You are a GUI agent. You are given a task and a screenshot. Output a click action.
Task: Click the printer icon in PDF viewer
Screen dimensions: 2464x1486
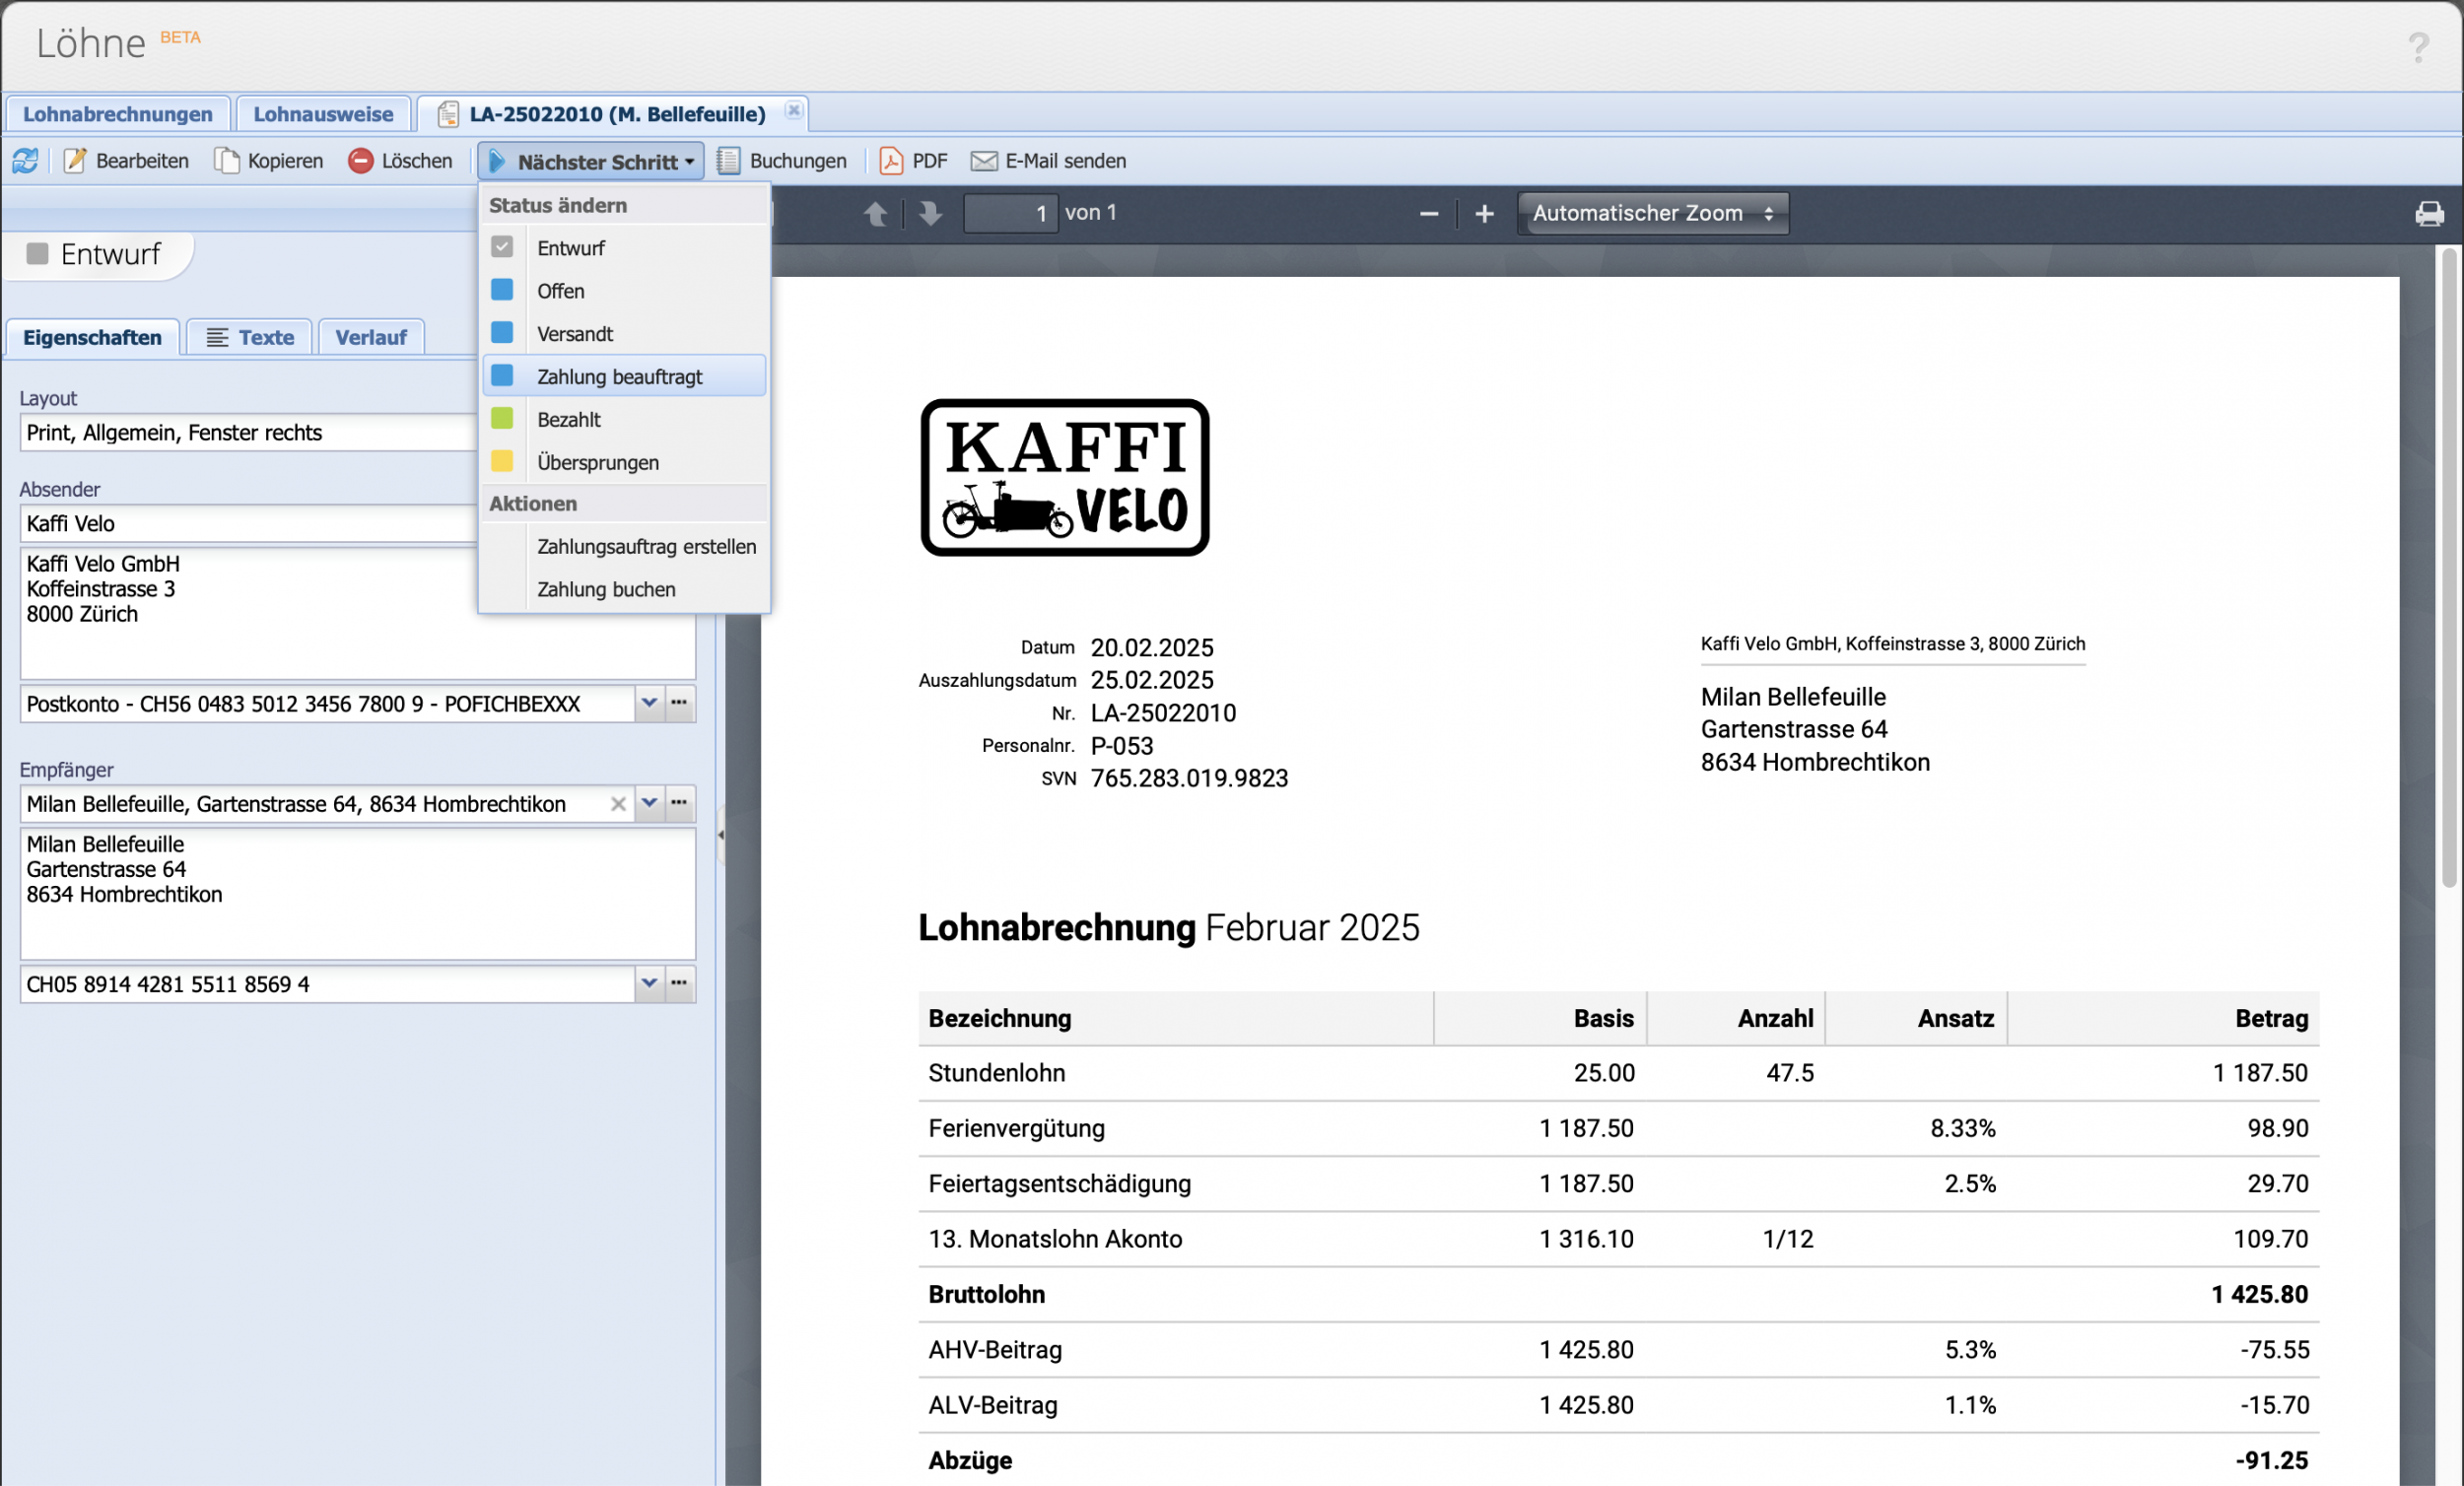pos(2429,214)
